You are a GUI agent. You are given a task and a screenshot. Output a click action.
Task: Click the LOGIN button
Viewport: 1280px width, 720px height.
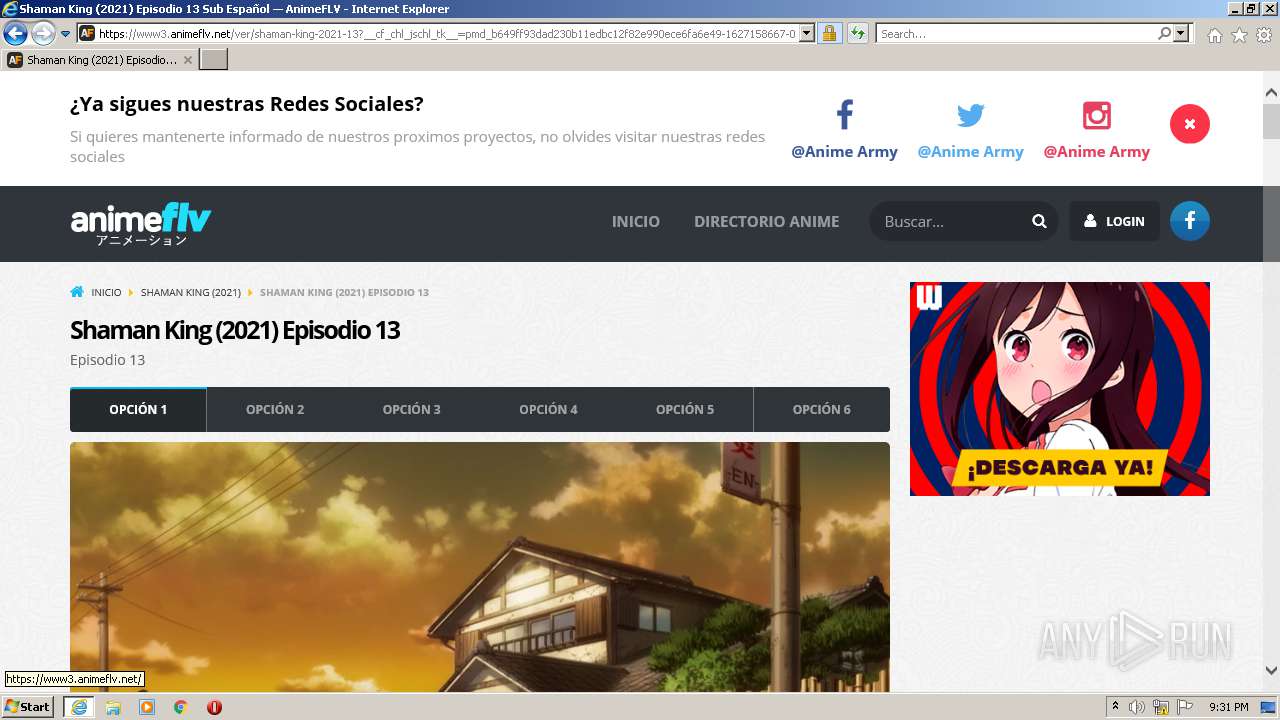pyautogui.click(x=1114, y=221)
